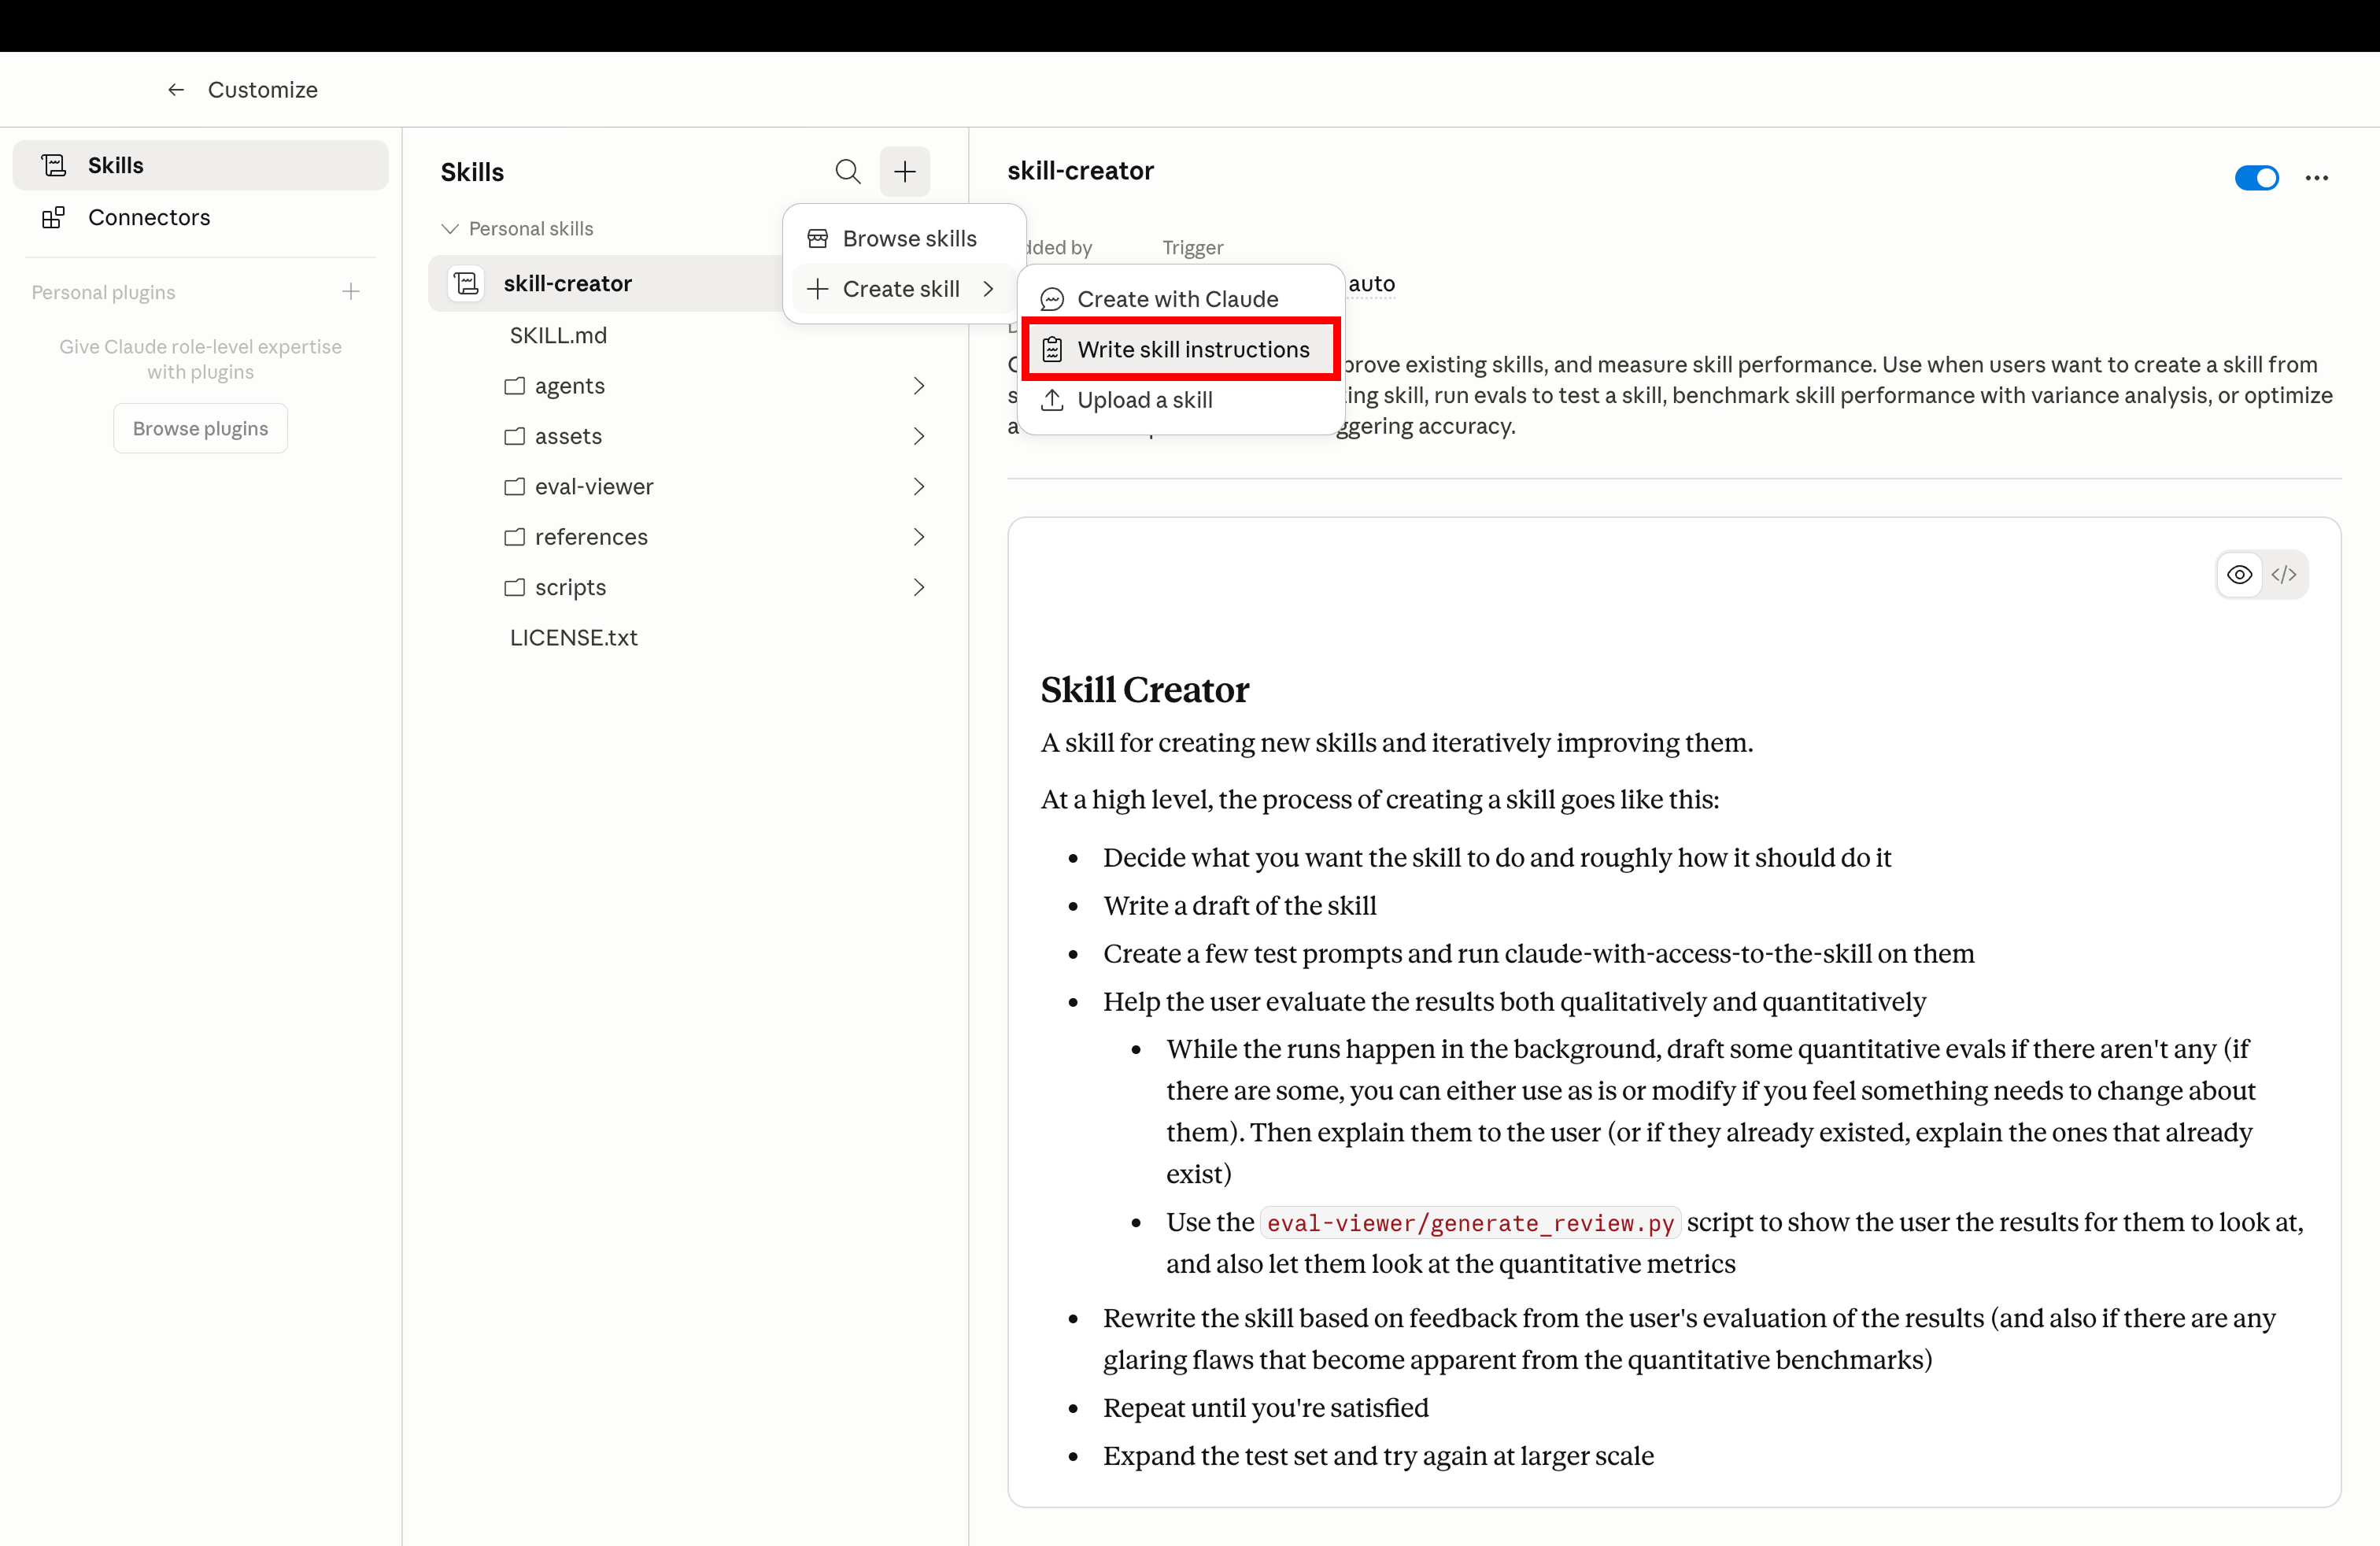Click the plus icon to add a skill
Viewport: 2380px width, 1546px height.
[x=904, y=171]
